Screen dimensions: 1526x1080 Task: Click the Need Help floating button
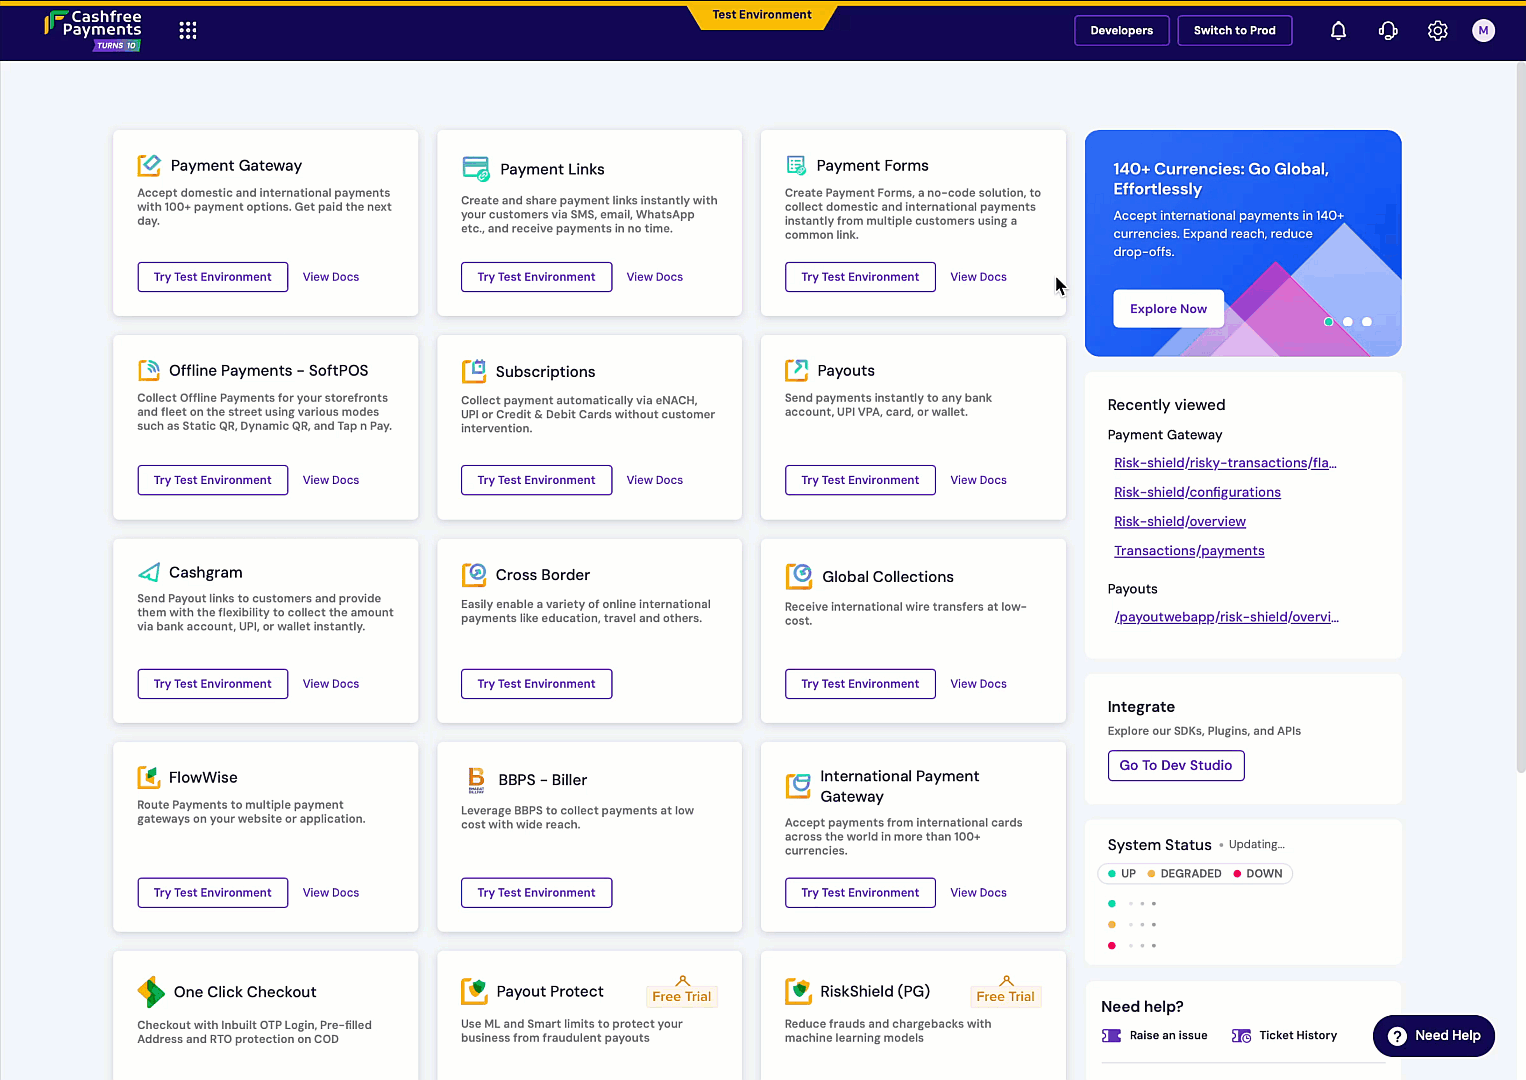tap(1434, 1036)
